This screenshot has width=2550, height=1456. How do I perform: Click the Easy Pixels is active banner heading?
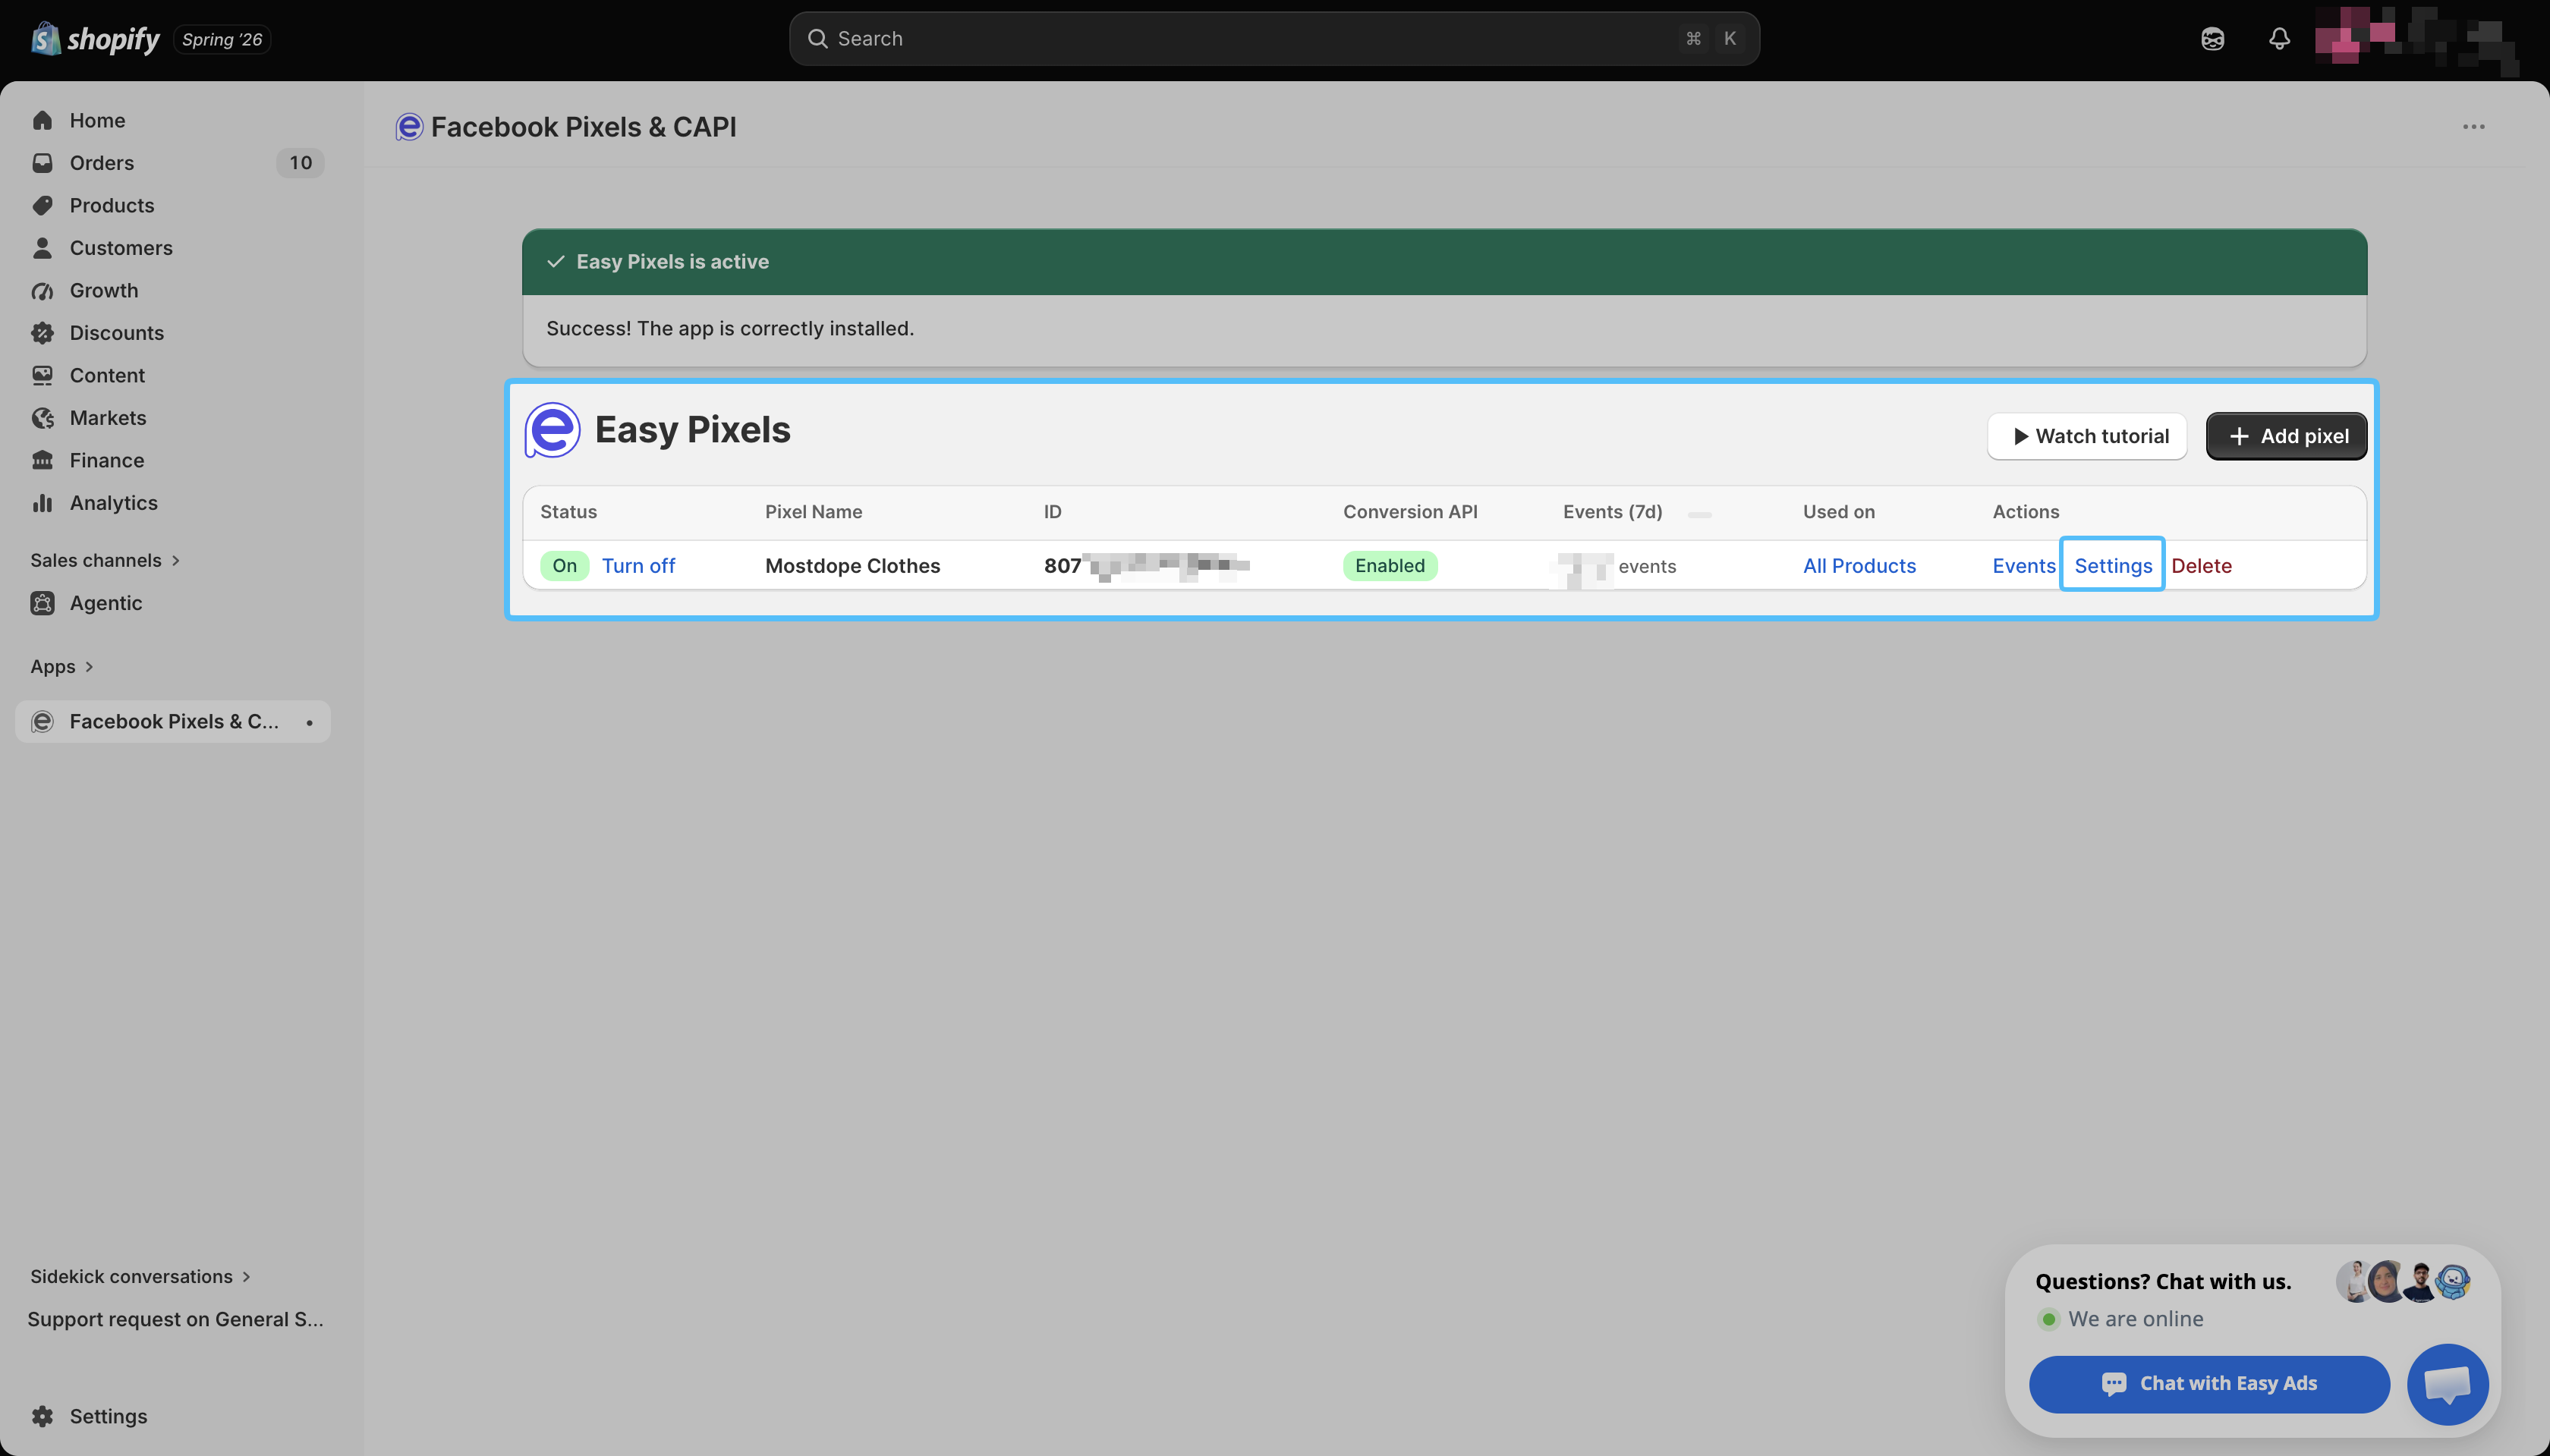(x=672, y=262)
